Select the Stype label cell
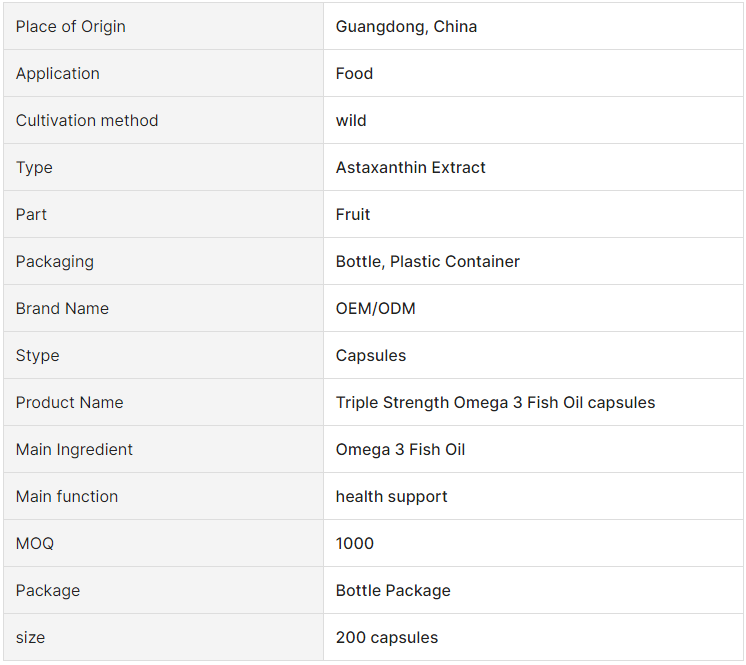 [163, 355]
